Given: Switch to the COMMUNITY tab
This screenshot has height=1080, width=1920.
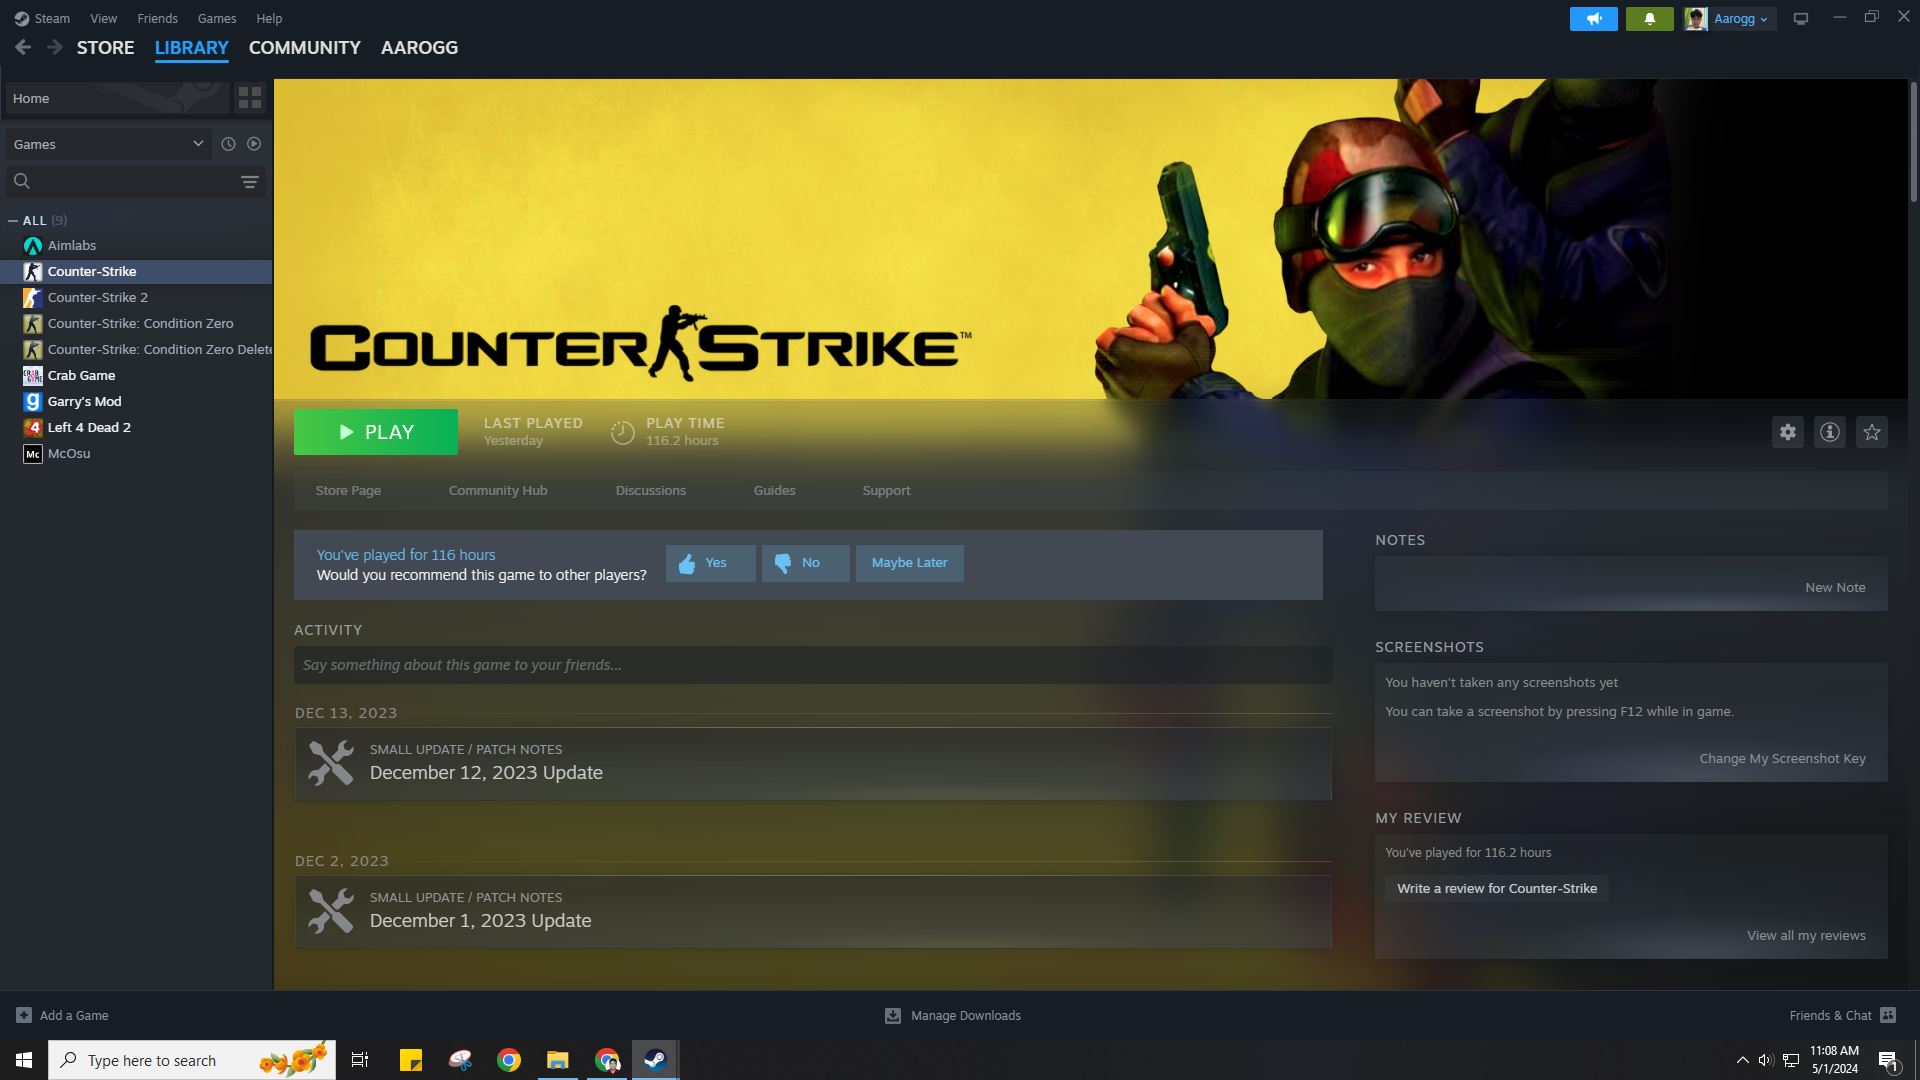Looking at the screenshot, I should coord(304,48).
